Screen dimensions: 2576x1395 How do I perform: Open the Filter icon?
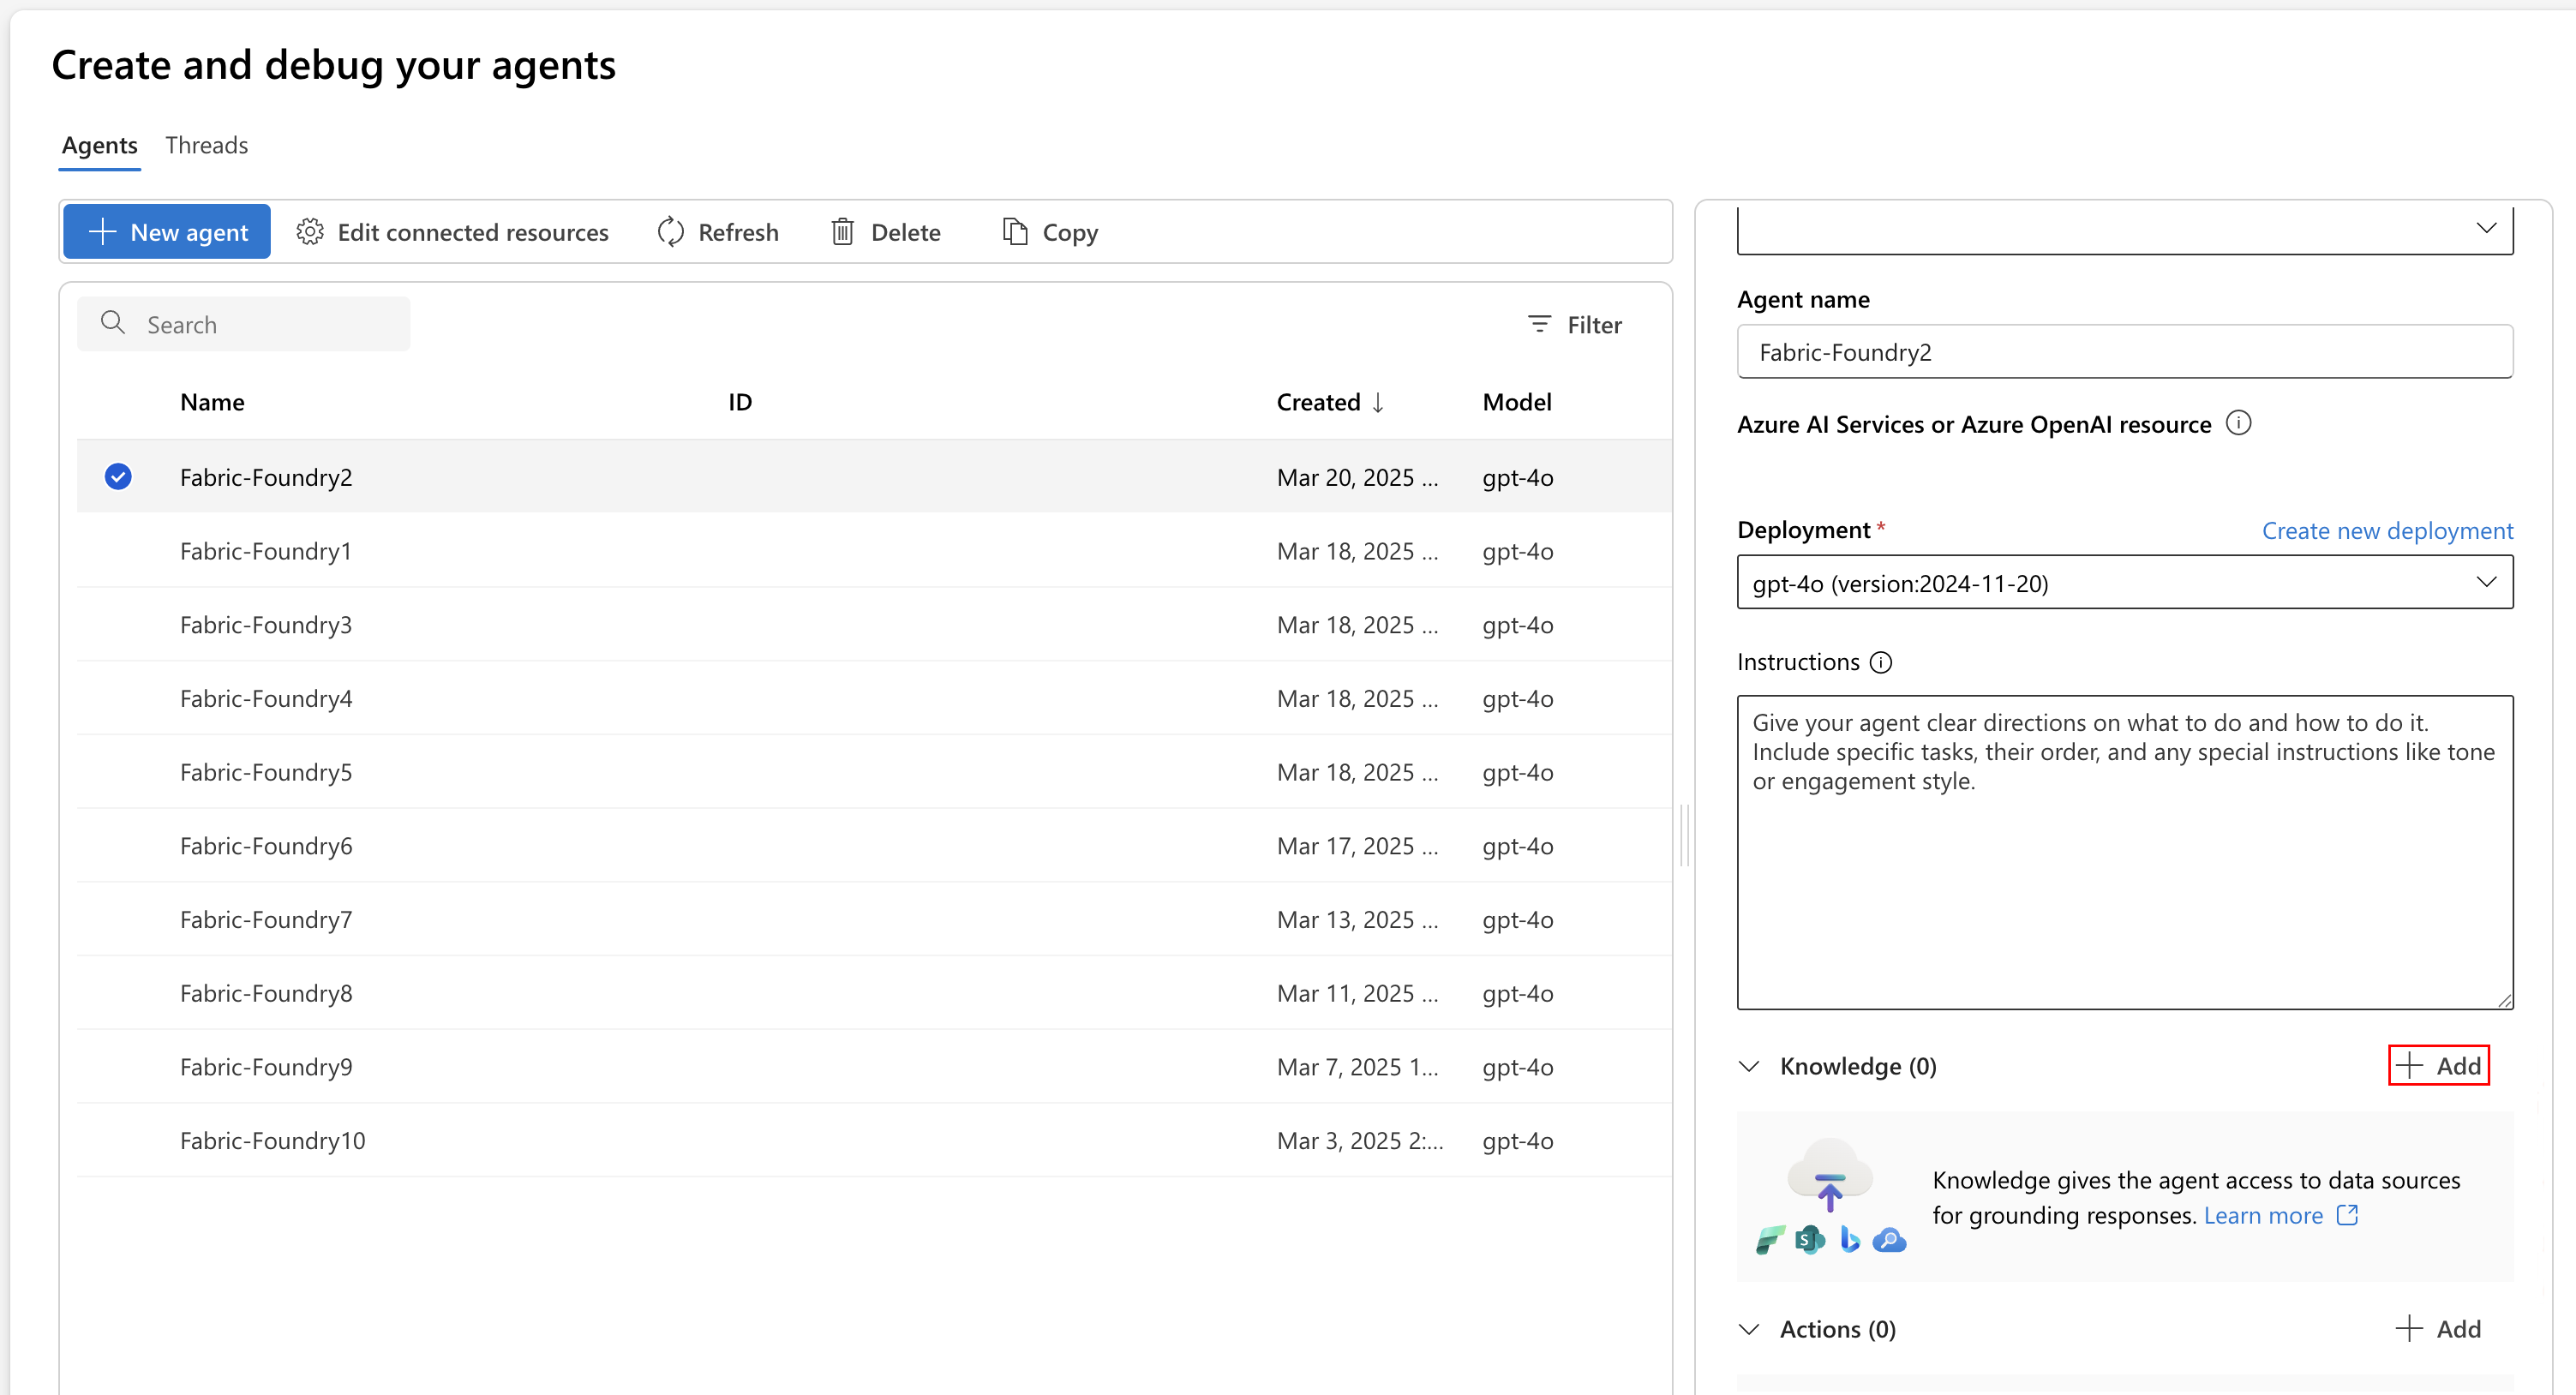pyautogui.click(x=1539, y=324)
